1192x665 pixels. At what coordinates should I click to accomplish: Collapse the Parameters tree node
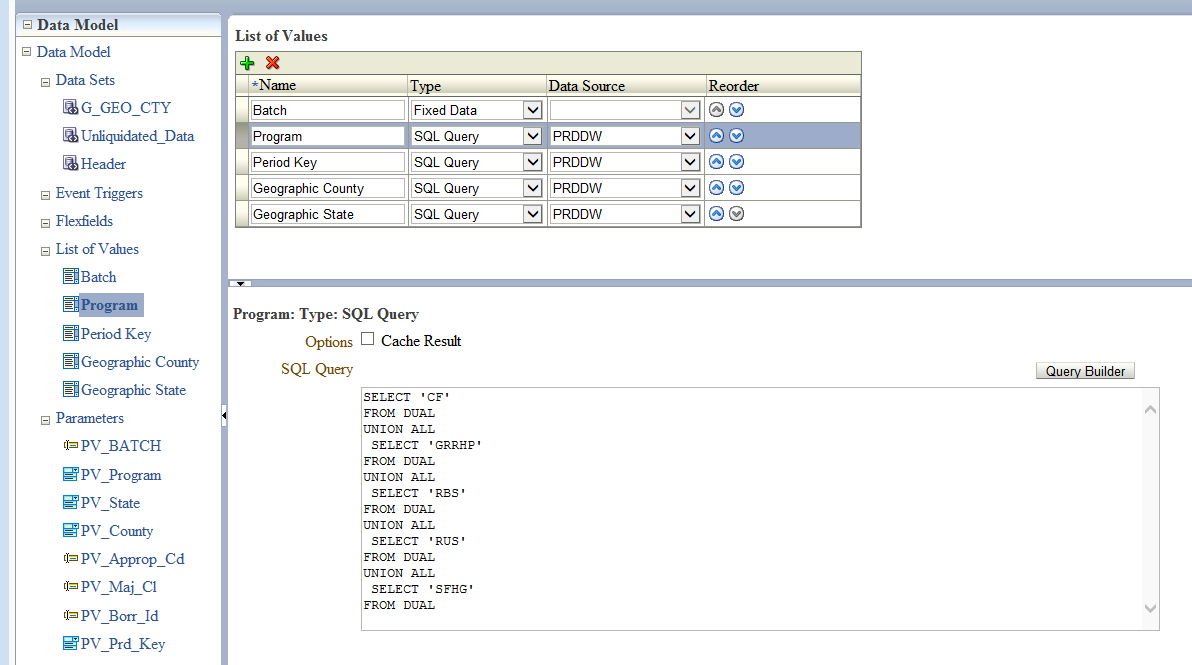coord(46,420)
